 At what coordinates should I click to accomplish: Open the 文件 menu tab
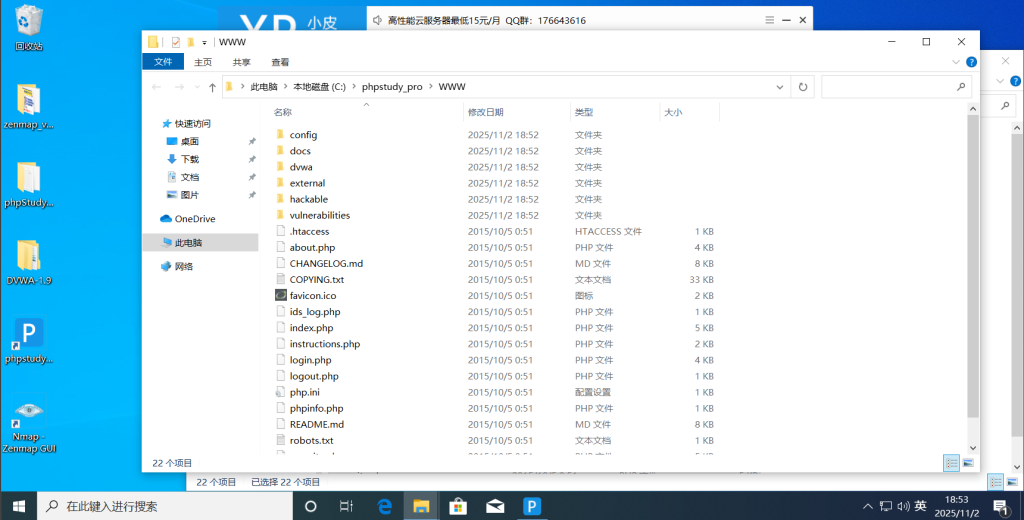point(163,62)
